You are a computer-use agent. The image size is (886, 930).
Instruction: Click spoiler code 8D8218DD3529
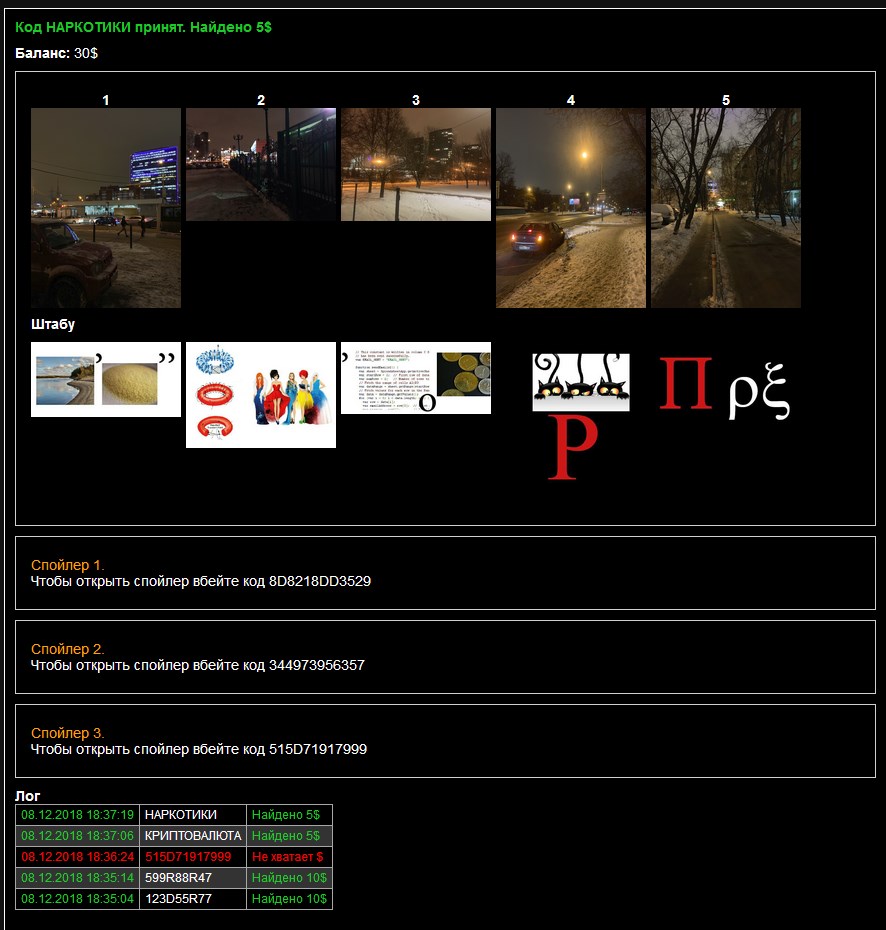click(320, 581)
